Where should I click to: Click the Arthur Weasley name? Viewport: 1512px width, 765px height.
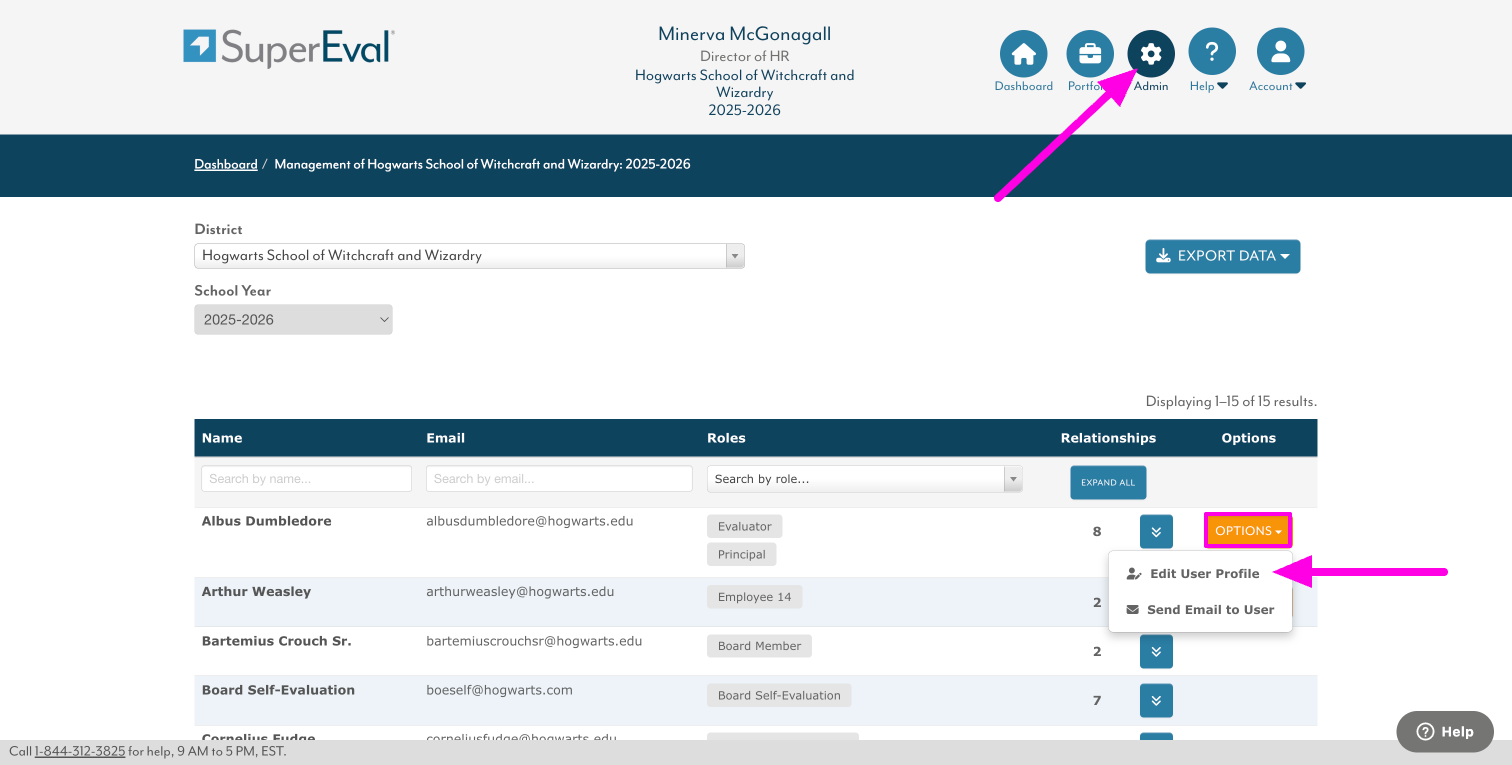click(256, 592)
